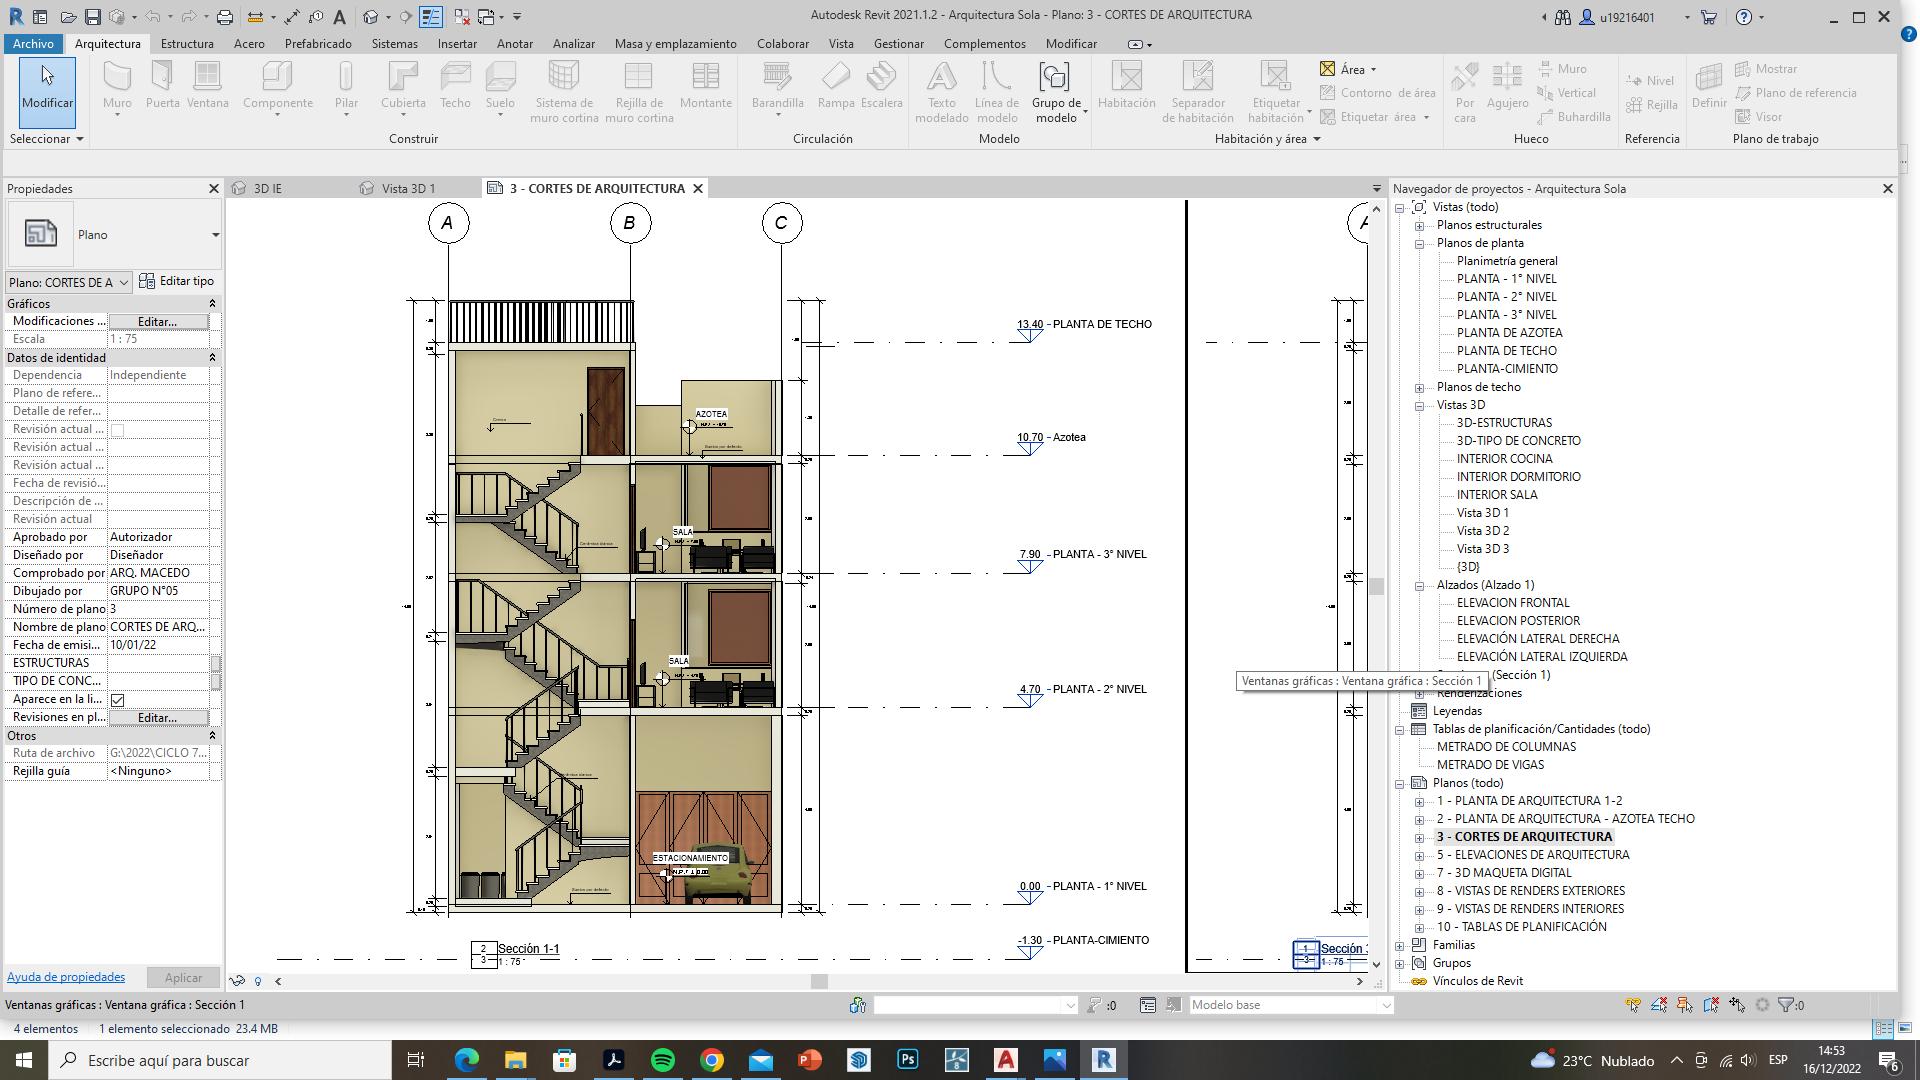Toggle the 'Aparece en la lista' checkbox
The width and height of the screenshot is (1920, 1080).
tap(117, 700)
